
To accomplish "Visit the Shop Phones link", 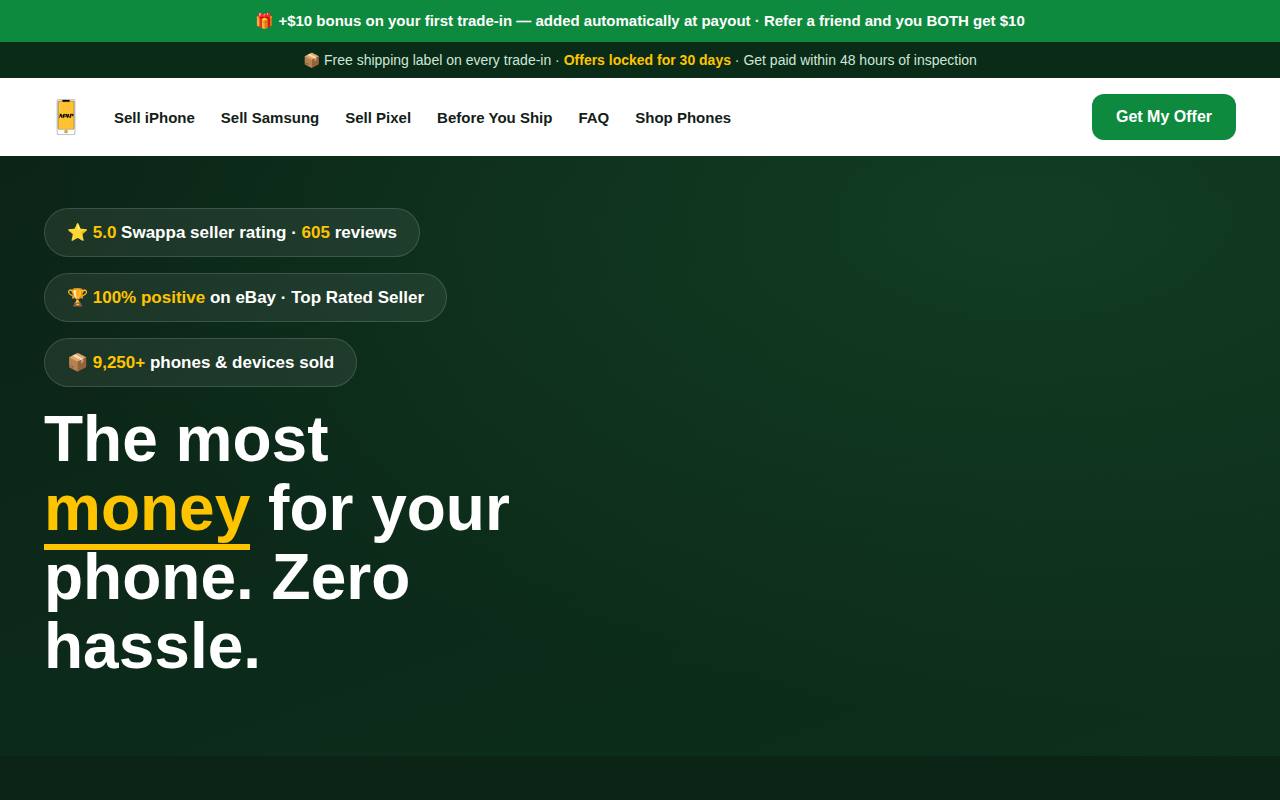I will (x=683, y=118).
